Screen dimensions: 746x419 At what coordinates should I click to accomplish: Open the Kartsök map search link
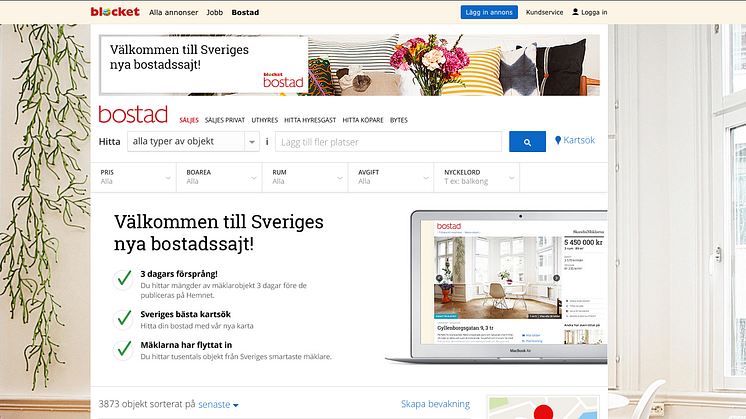pyautogui.click(x=579, y=140)
